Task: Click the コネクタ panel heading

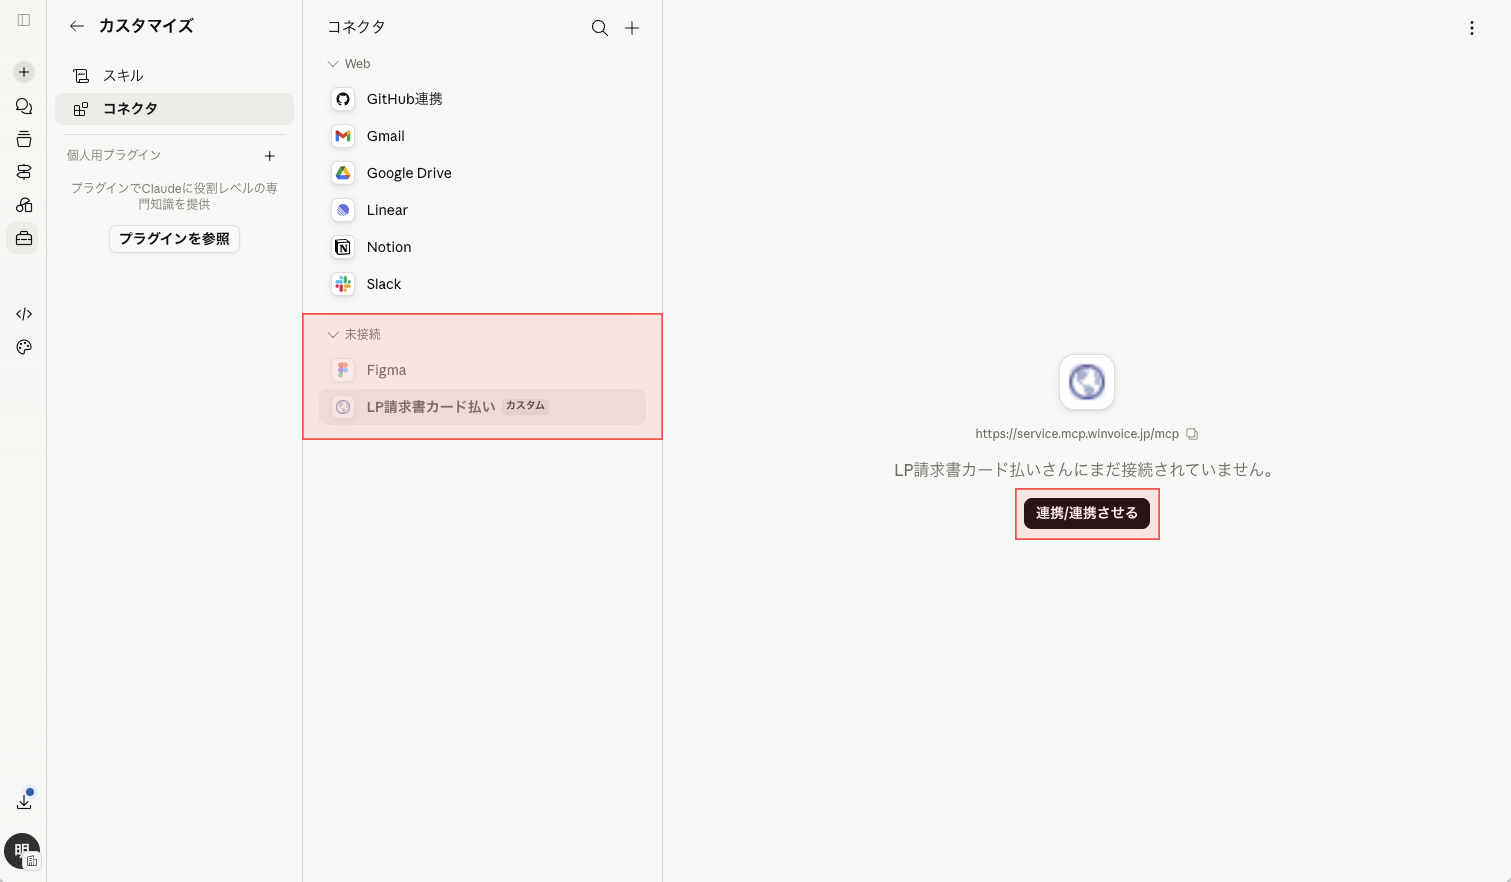Action: [x=356, y=27]
